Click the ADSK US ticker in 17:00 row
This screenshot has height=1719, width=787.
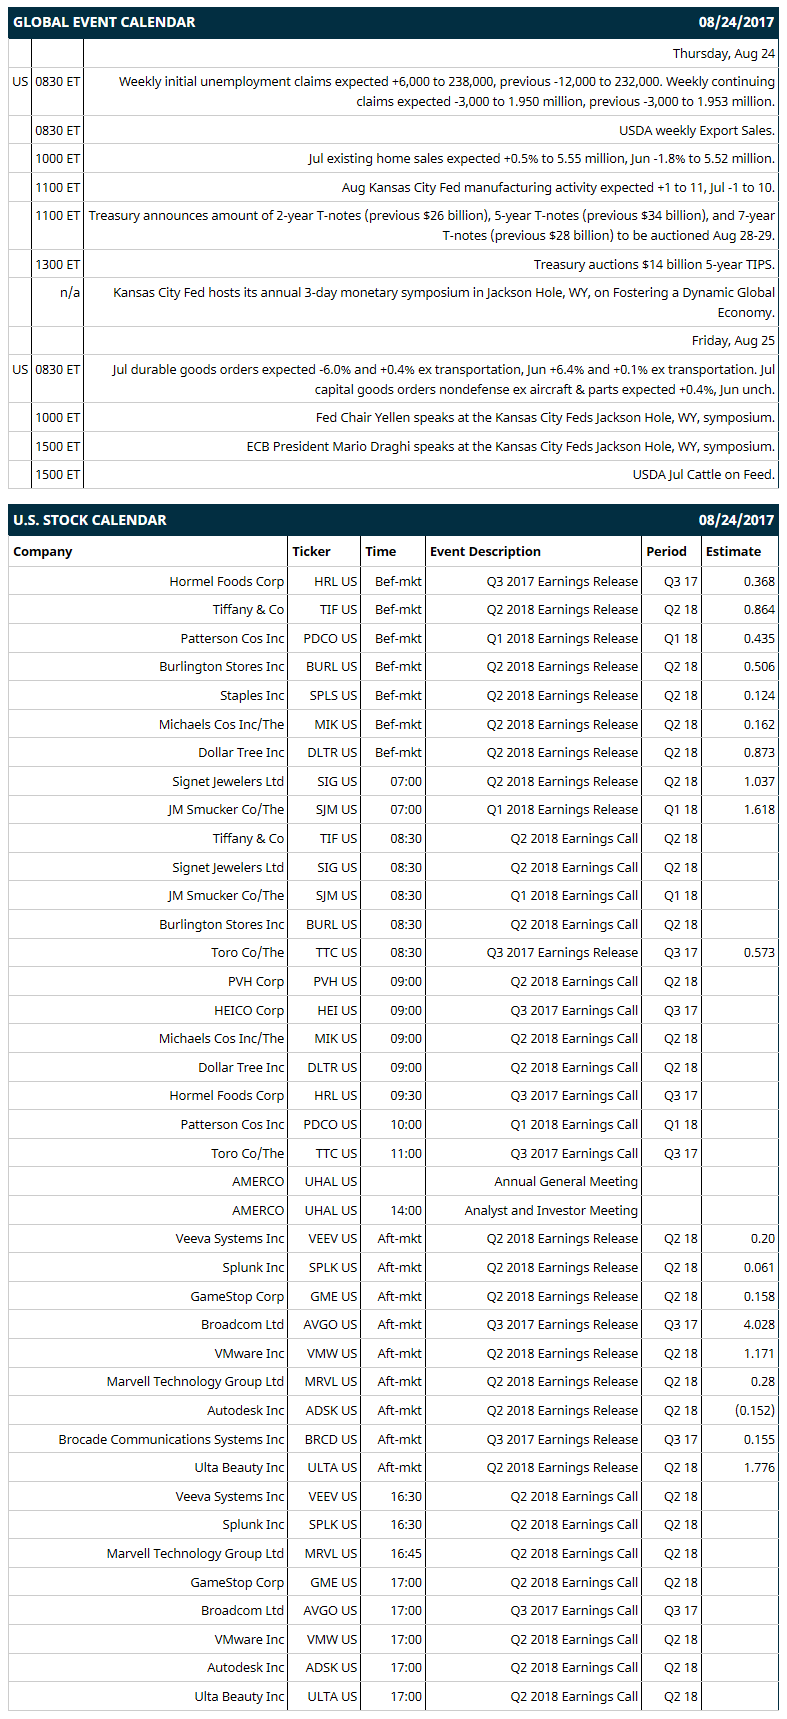[332, 1667]
